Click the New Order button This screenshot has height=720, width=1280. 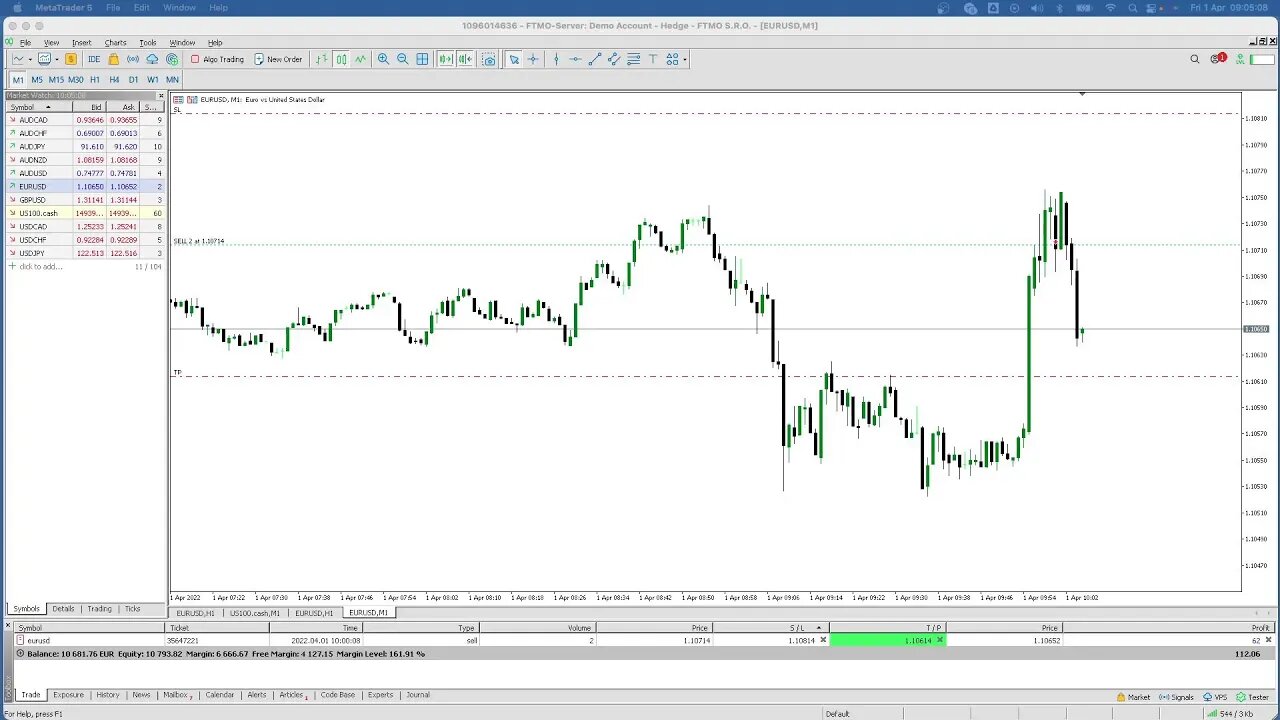click(278, 59)
